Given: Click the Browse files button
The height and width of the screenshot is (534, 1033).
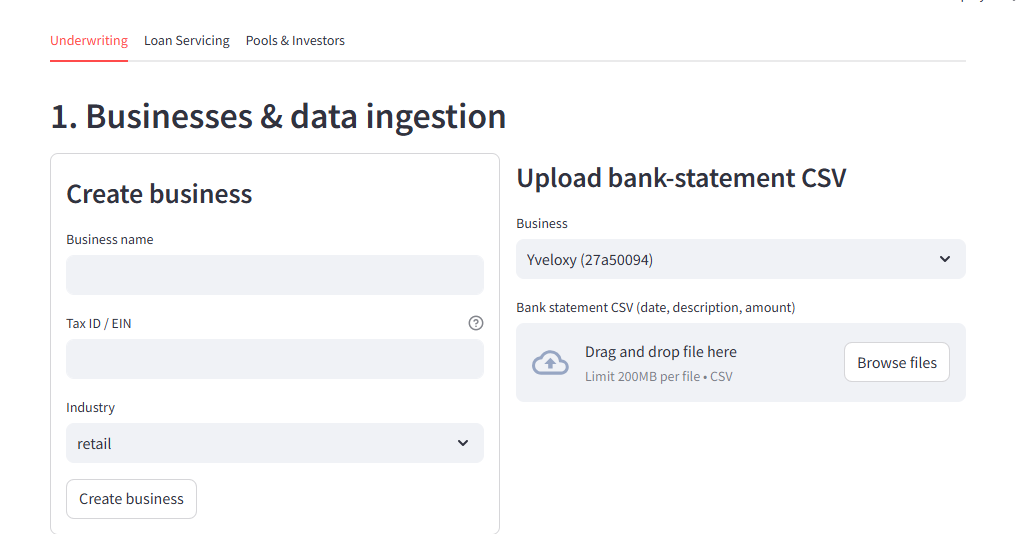Looking at the screenshot, I should 897,362.
